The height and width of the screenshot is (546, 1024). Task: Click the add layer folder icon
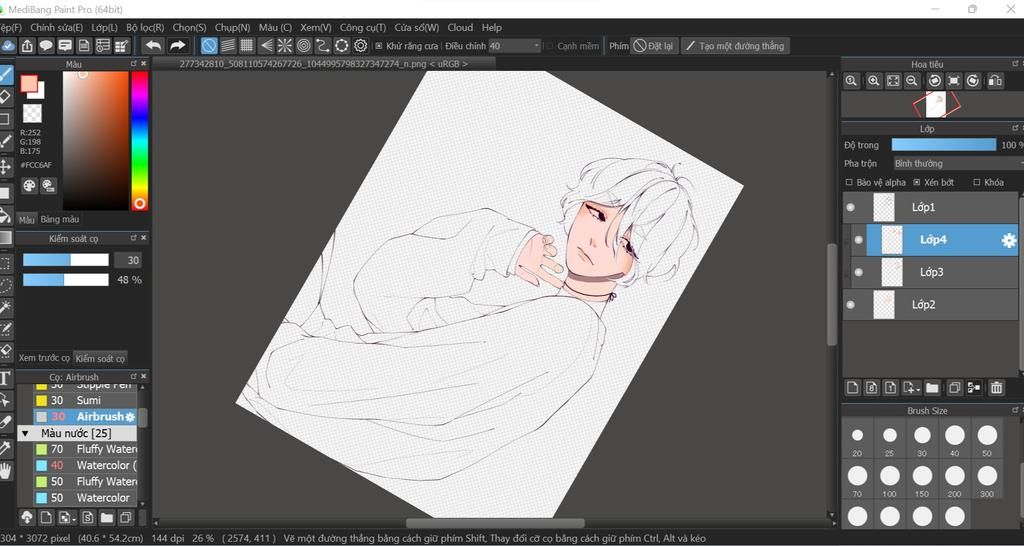click(x=932, y=388)
